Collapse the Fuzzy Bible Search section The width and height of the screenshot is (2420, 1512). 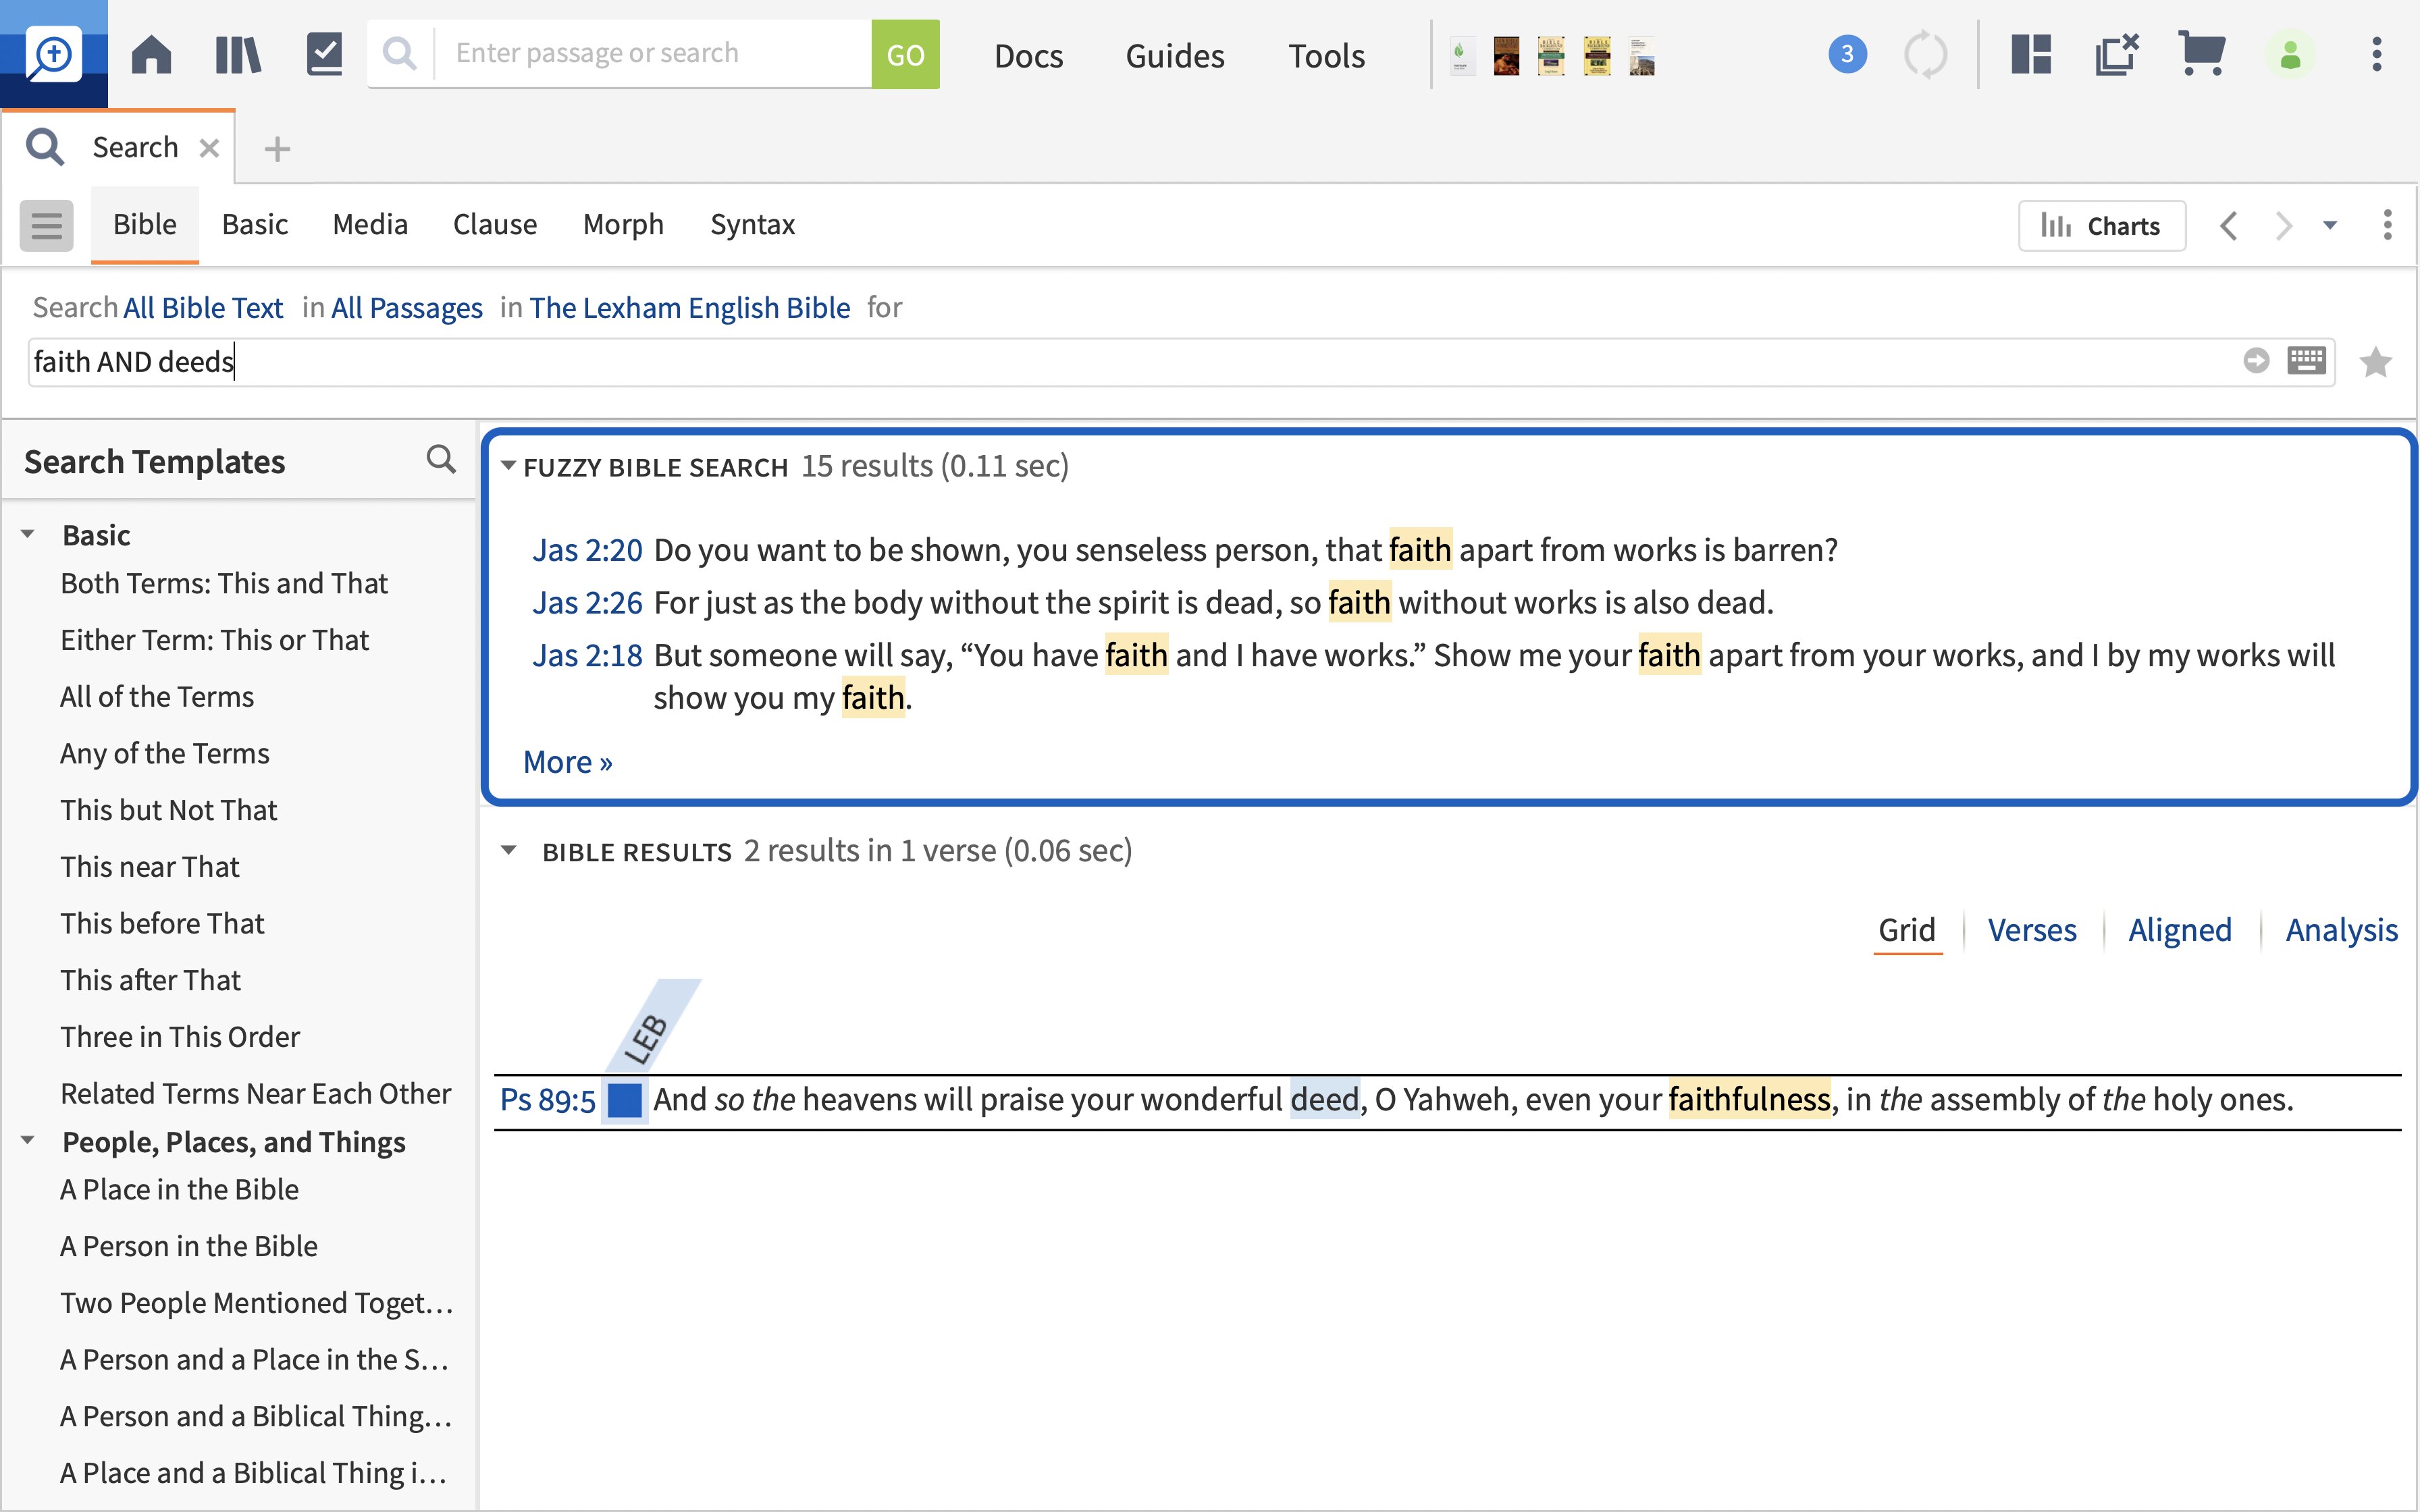point(508,465)
